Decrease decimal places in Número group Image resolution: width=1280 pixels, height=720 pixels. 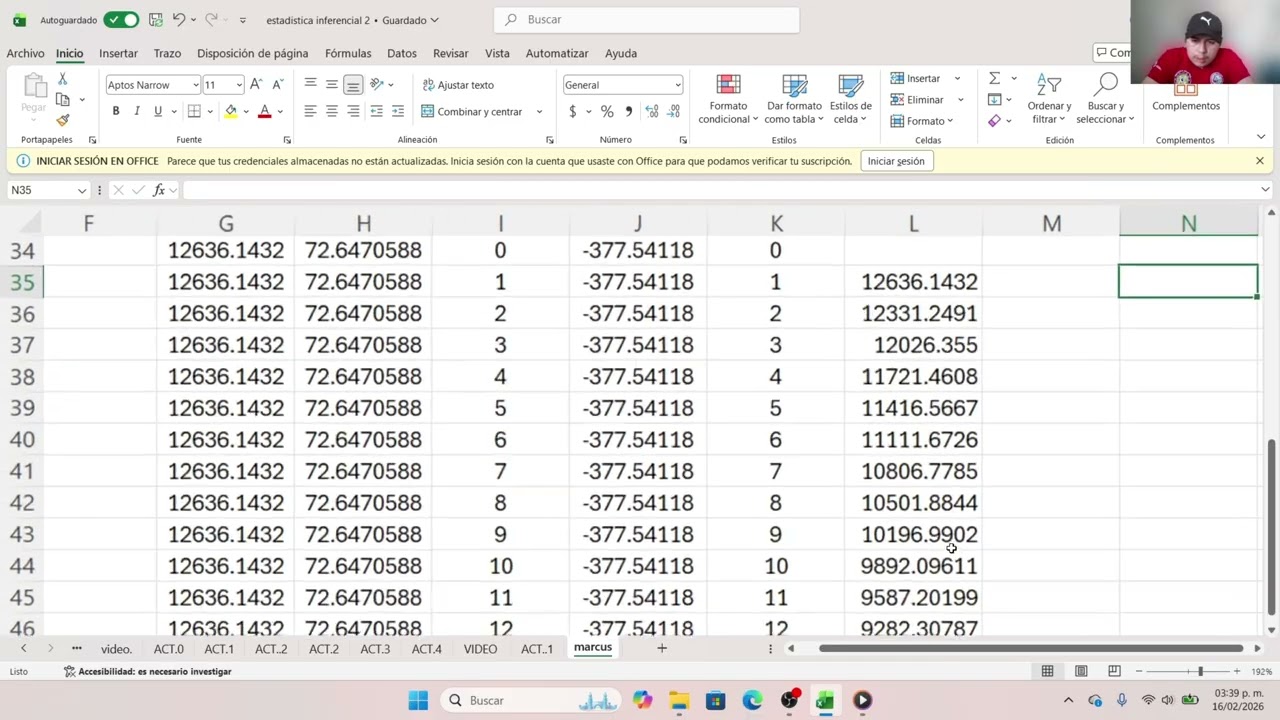pos(673,111)
